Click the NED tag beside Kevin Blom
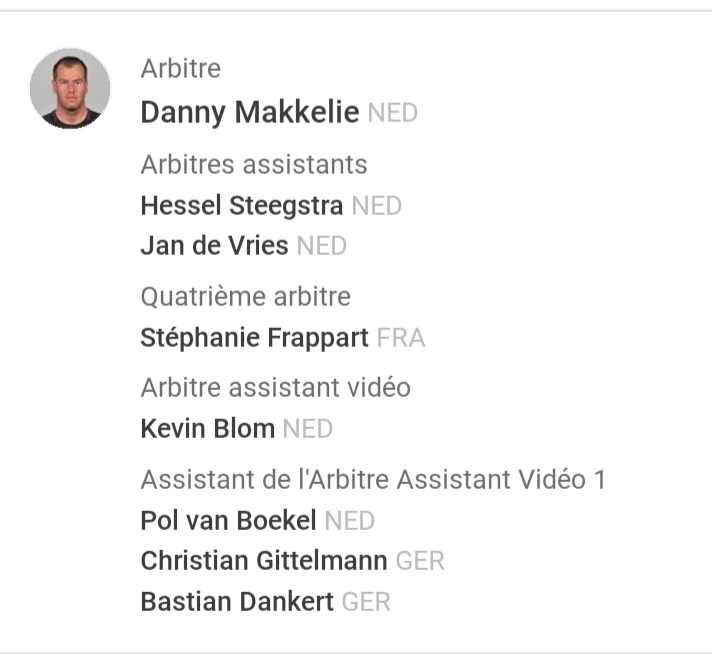 coord(307,431)
